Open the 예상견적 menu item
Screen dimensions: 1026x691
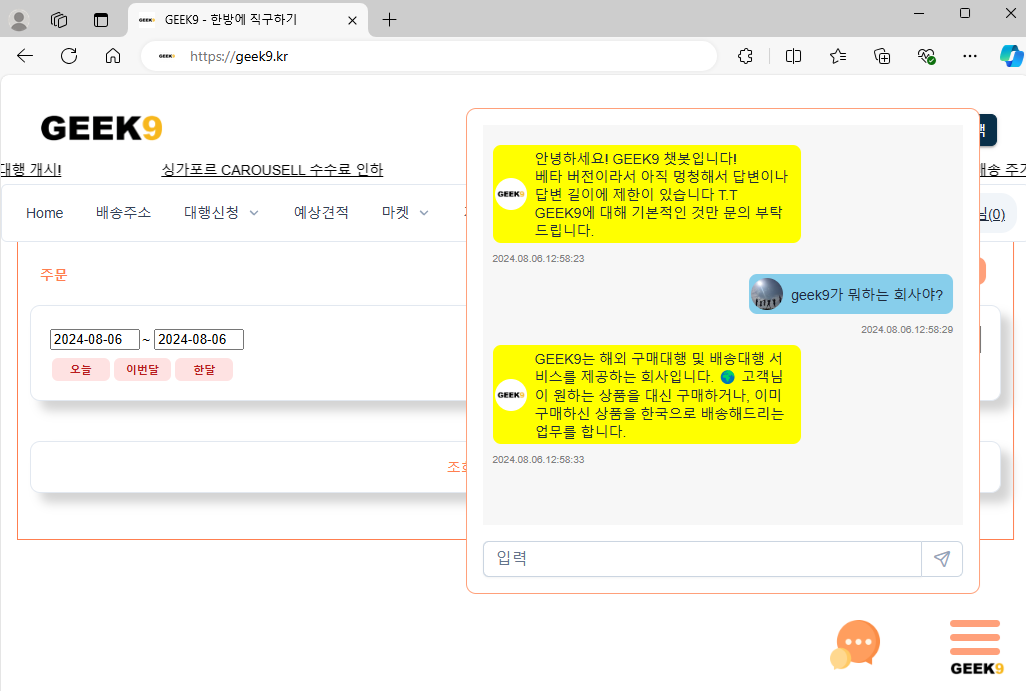(321, 213)
